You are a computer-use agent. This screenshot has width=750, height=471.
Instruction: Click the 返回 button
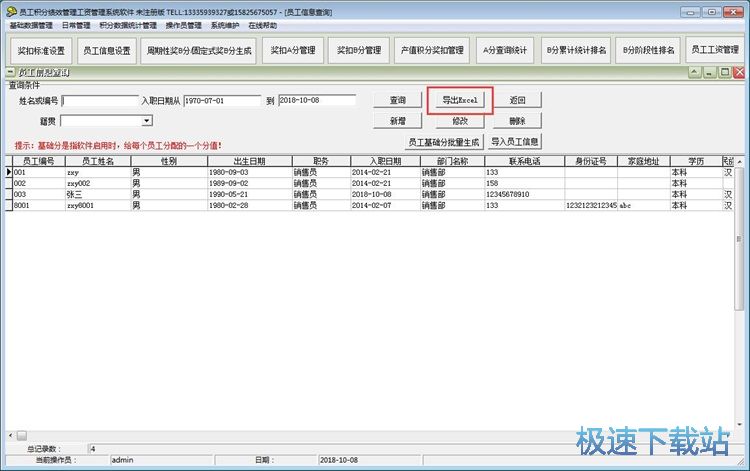518,100
